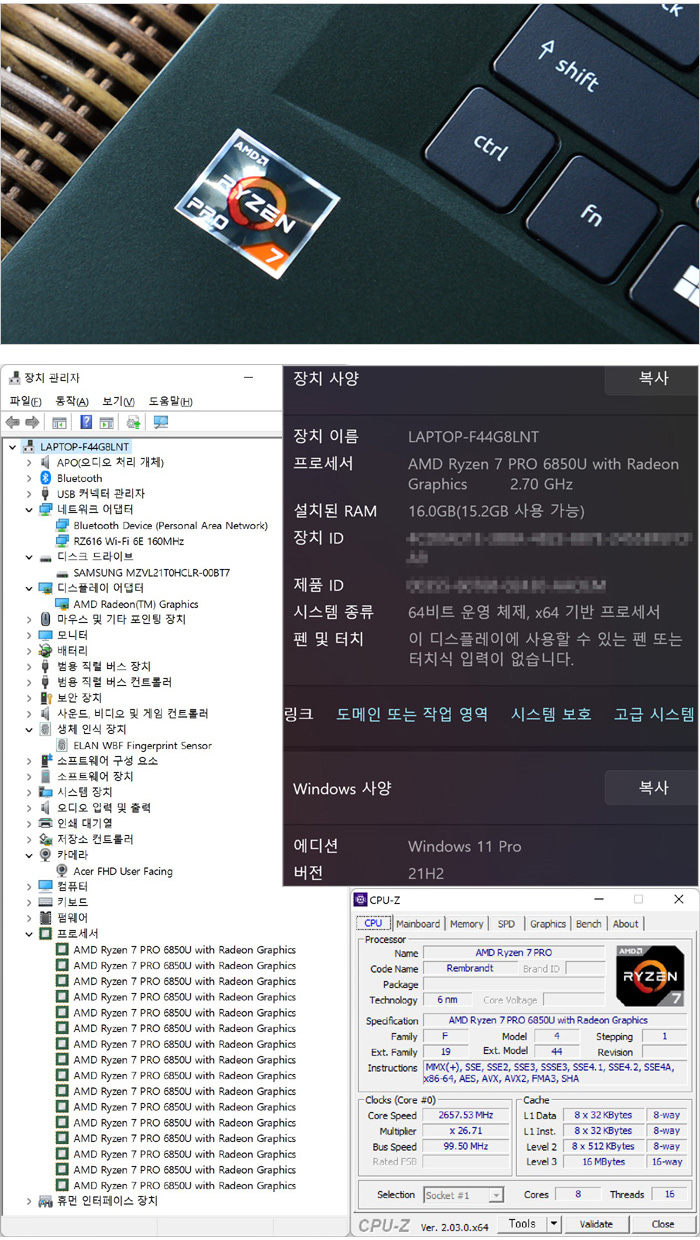The image size is (700, 1240).
Task: Switch to the Memory tab in CPU-Z
Action: [x=466, y=924]
